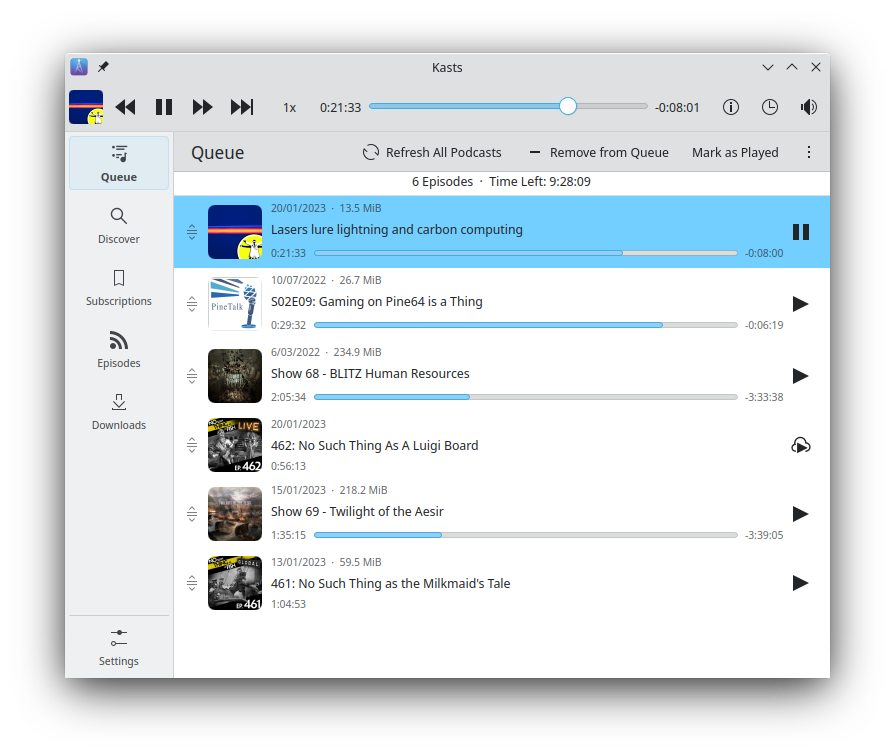Pause playback in the top player bar

coord(164,107)
